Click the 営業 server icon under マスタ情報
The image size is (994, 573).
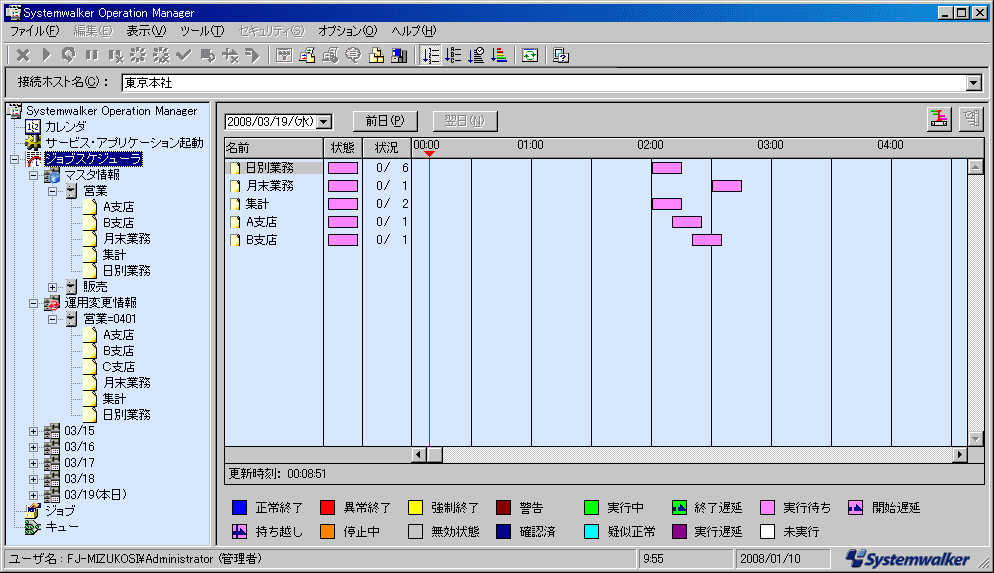(x=71, y=191)
